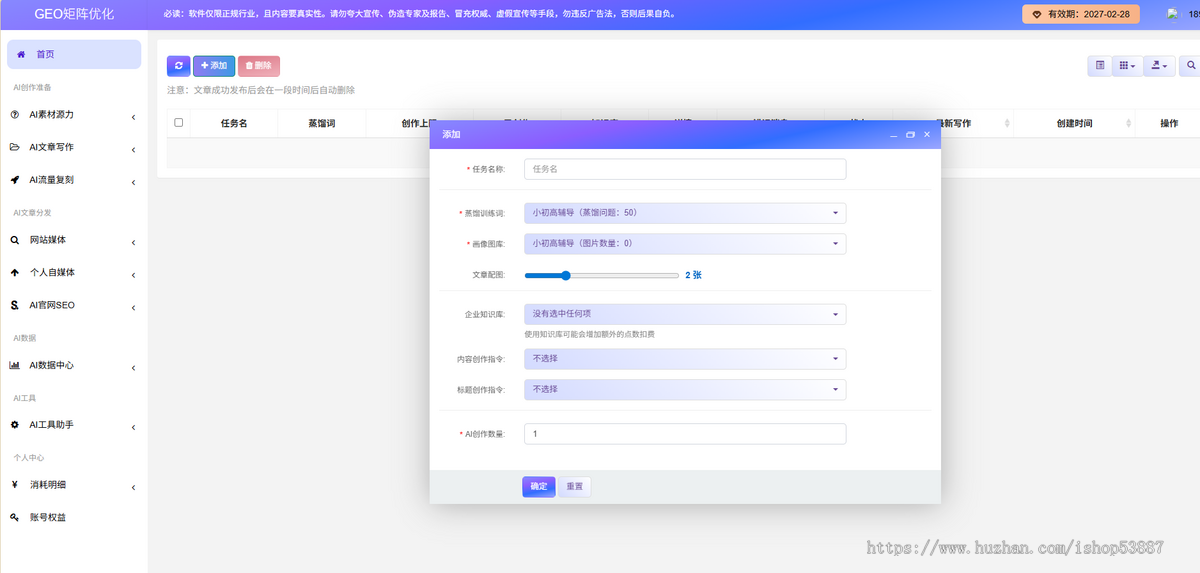Viewport: 1200px width, 573px height.
Task: Expand AI数据中心 via its chevron
Action: [134, 366]
